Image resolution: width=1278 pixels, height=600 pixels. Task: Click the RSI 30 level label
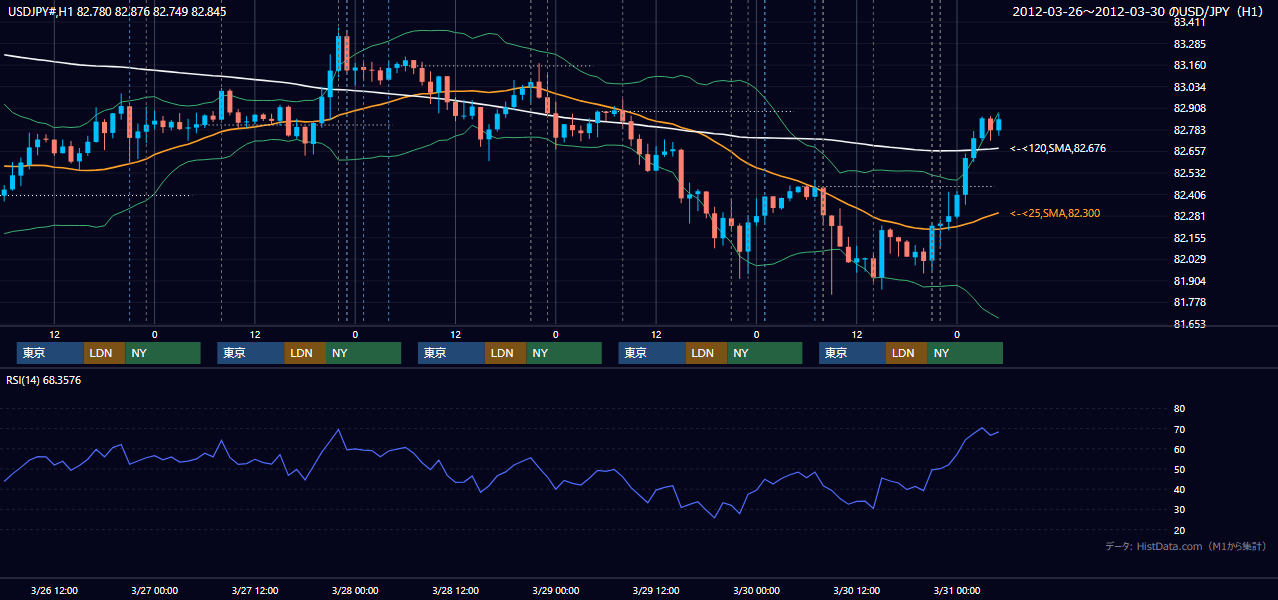click(1179, 509)
